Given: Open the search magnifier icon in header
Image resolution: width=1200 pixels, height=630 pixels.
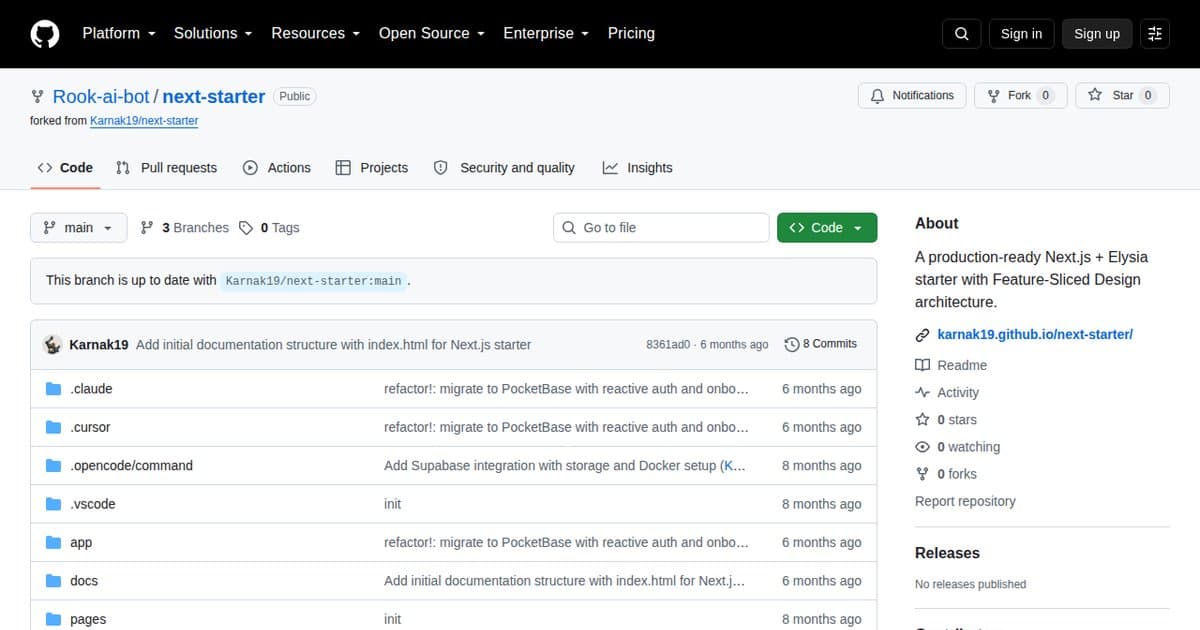Looking at the screenshot, I should (962, 34).
